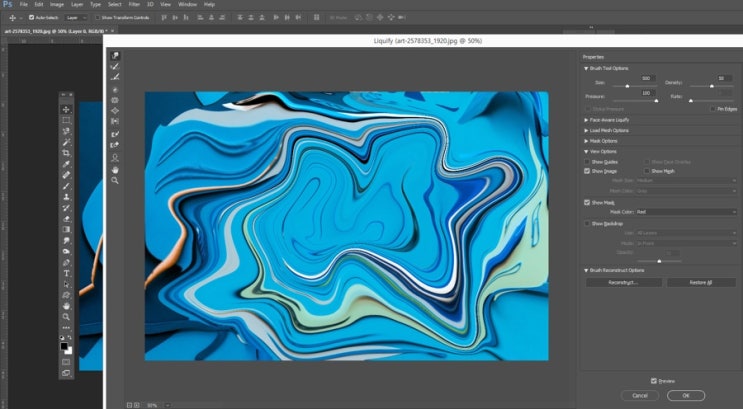Uncheck the Show Mask checkbox

pos(587,202)
